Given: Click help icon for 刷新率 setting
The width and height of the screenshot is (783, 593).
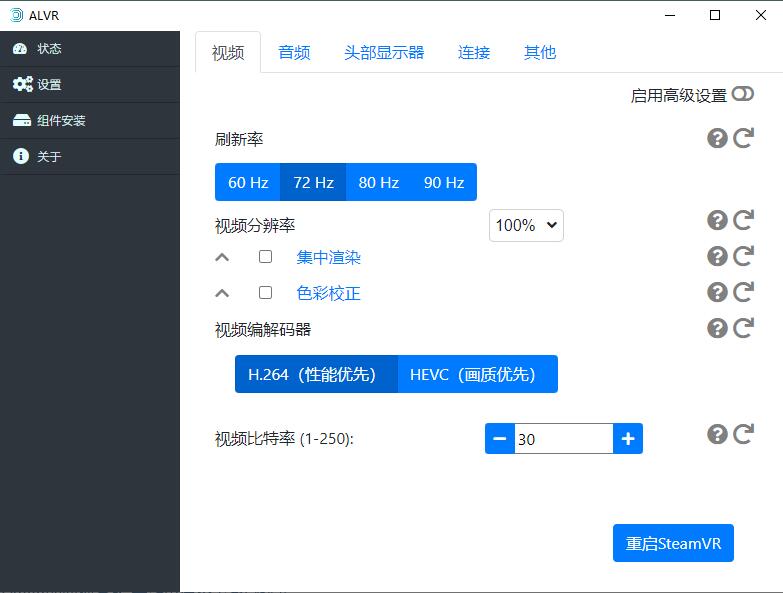Looking at the screenshot, I should coord(717,138).
